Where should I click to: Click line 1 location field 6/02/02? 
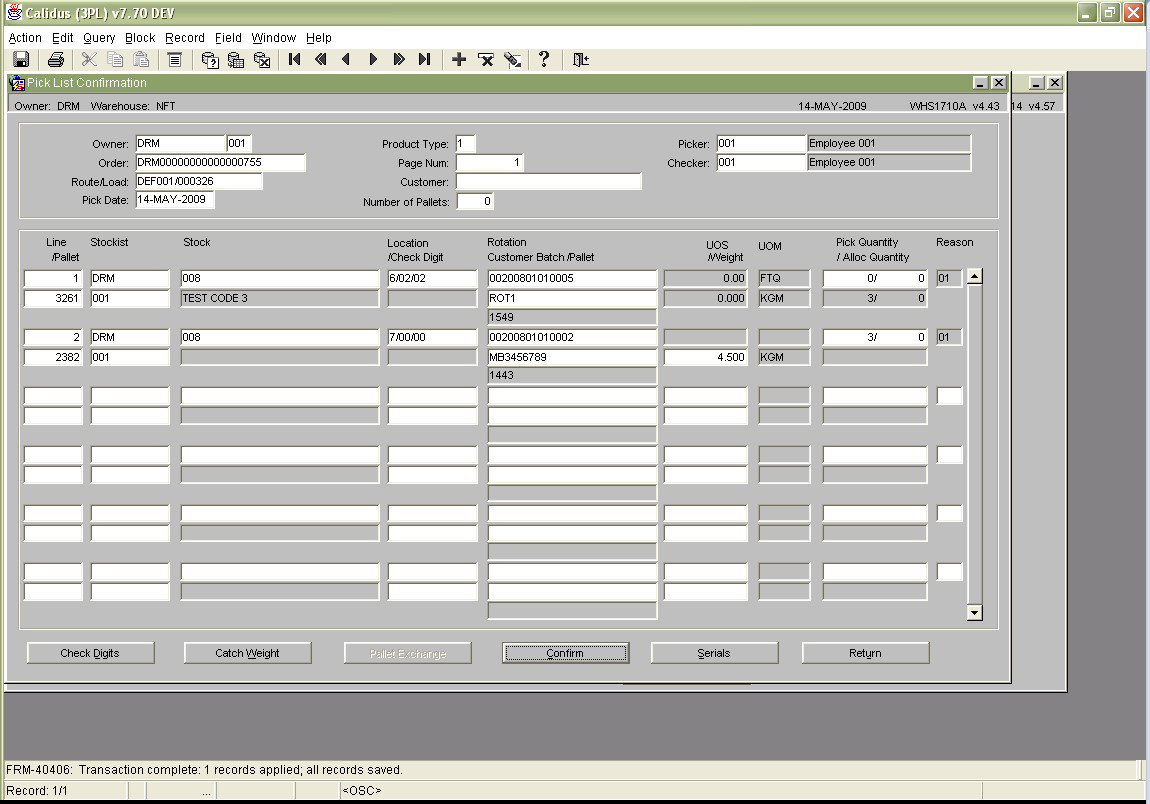tap(432, 278)
